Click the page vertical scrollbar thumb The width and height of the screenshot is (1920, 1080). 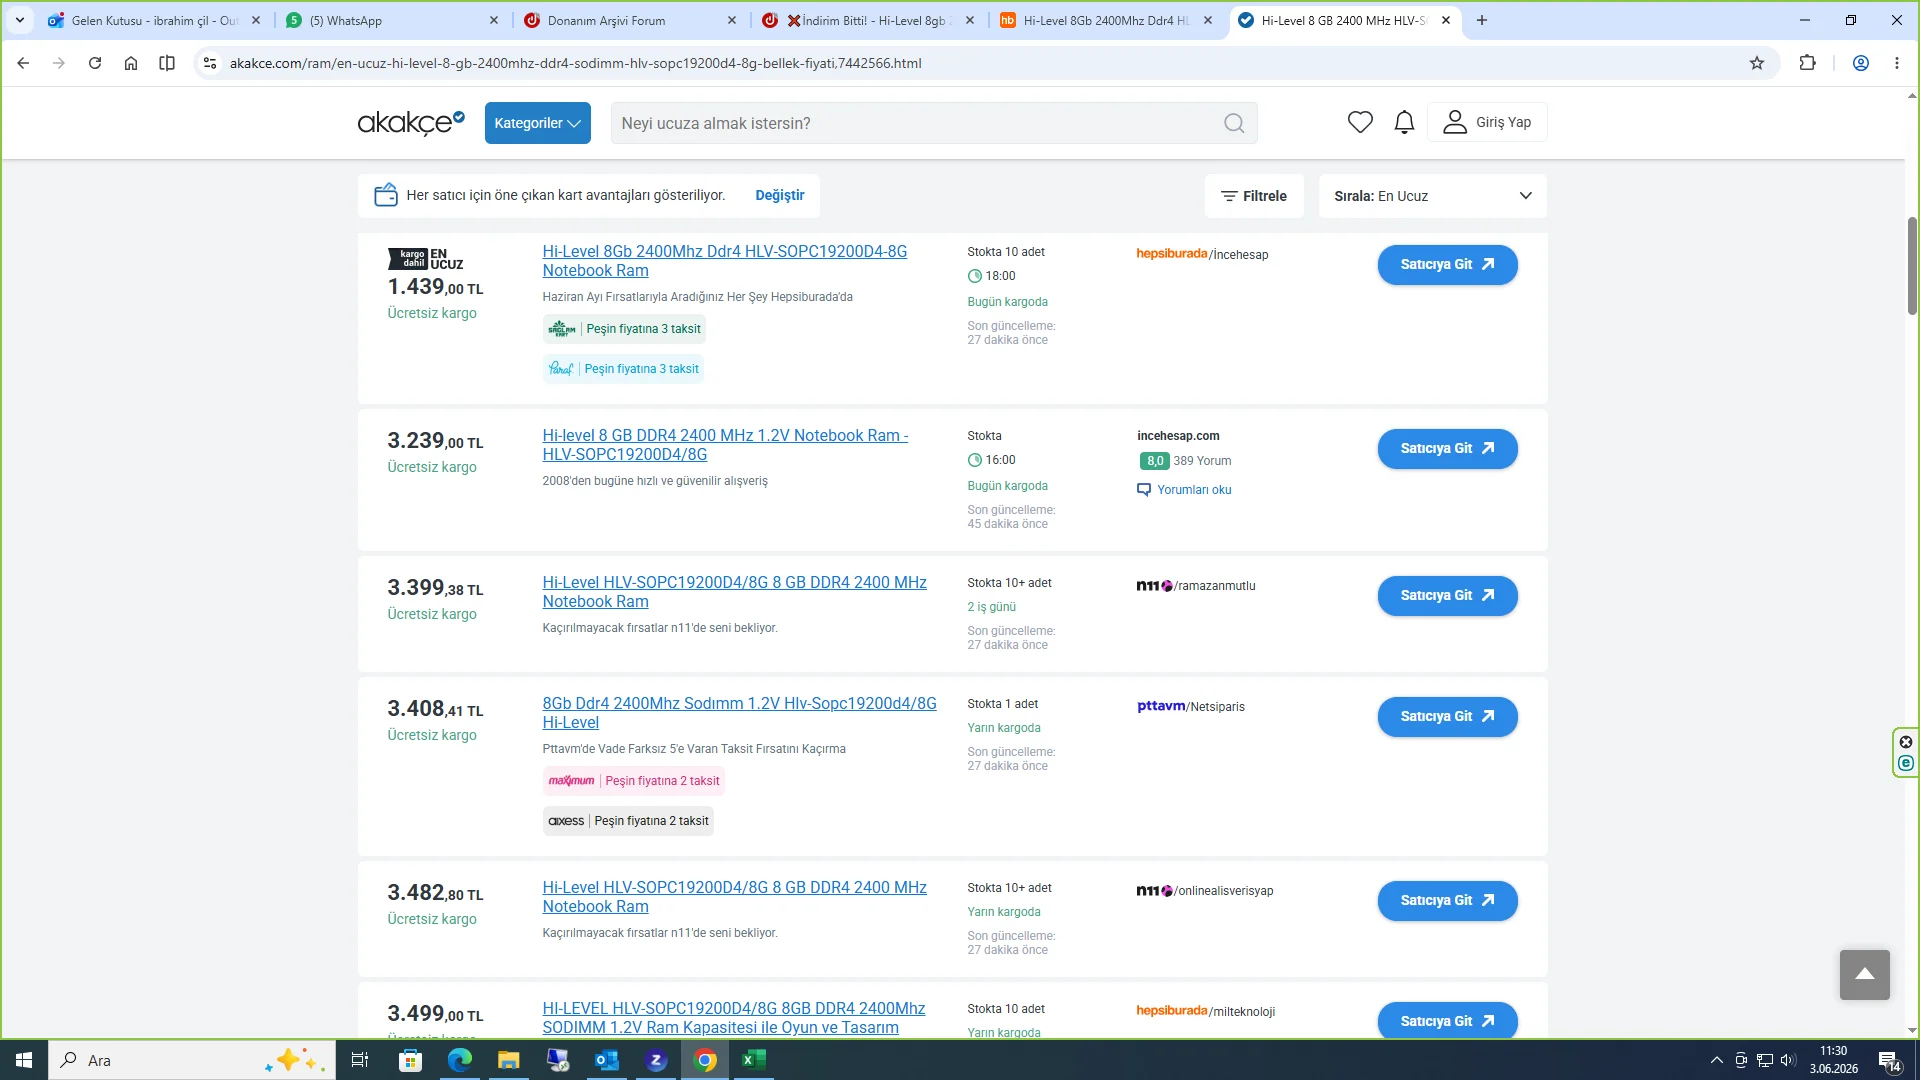pos(1911,265)
